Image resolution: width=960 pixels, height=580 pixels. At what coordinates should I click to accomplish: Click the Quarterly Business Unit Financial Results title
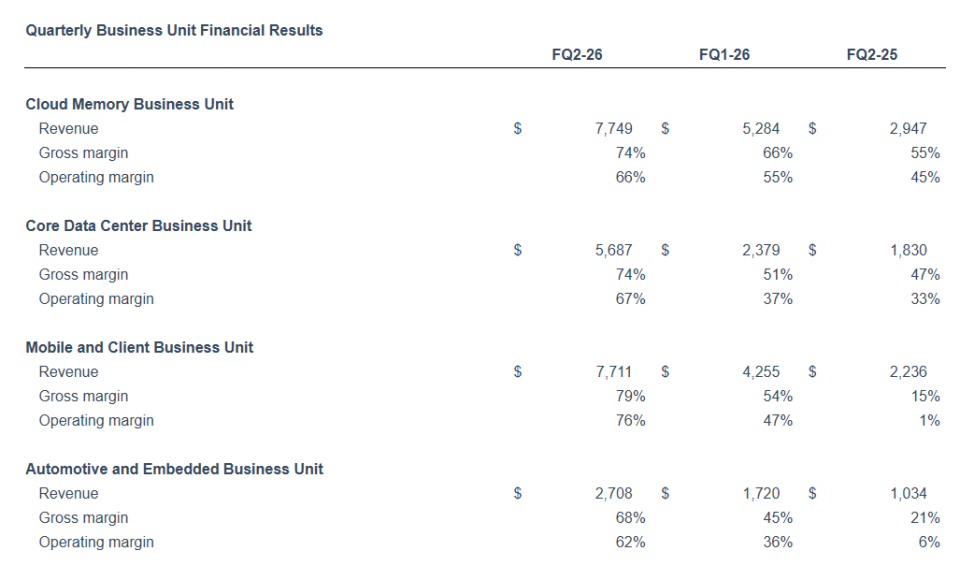click(x=174, y=31)
